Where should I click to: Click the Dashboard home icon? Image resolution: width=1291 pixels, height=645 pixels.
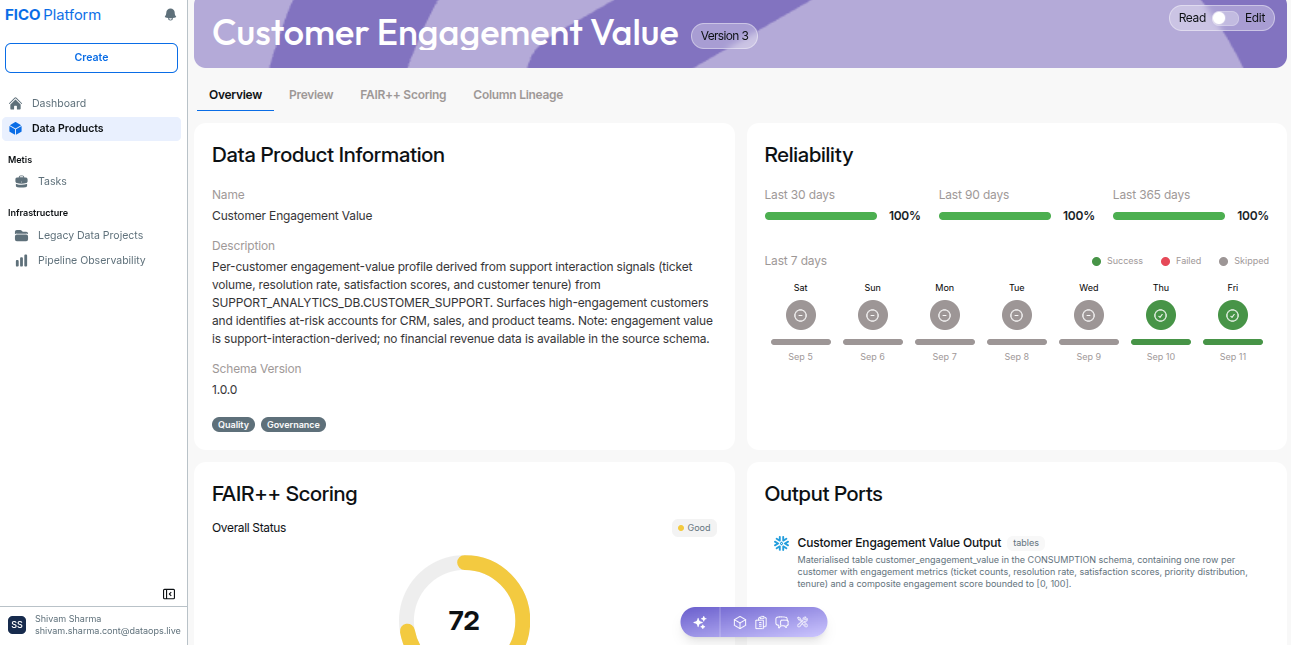tap(15, 103)
